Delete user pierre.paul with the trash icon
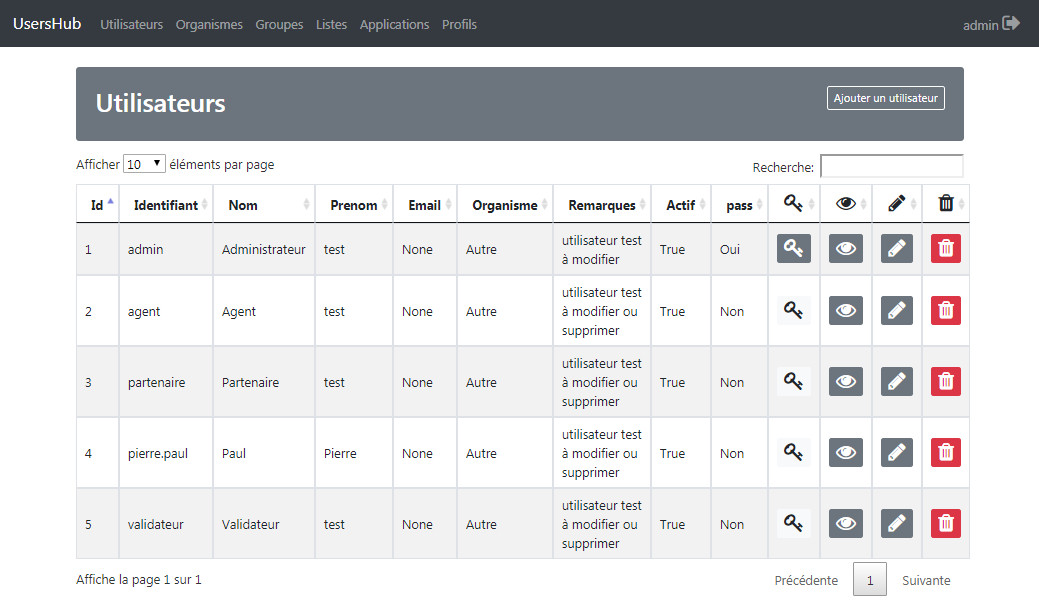The height and width of the screenshot is (606, 1039). 945,452
